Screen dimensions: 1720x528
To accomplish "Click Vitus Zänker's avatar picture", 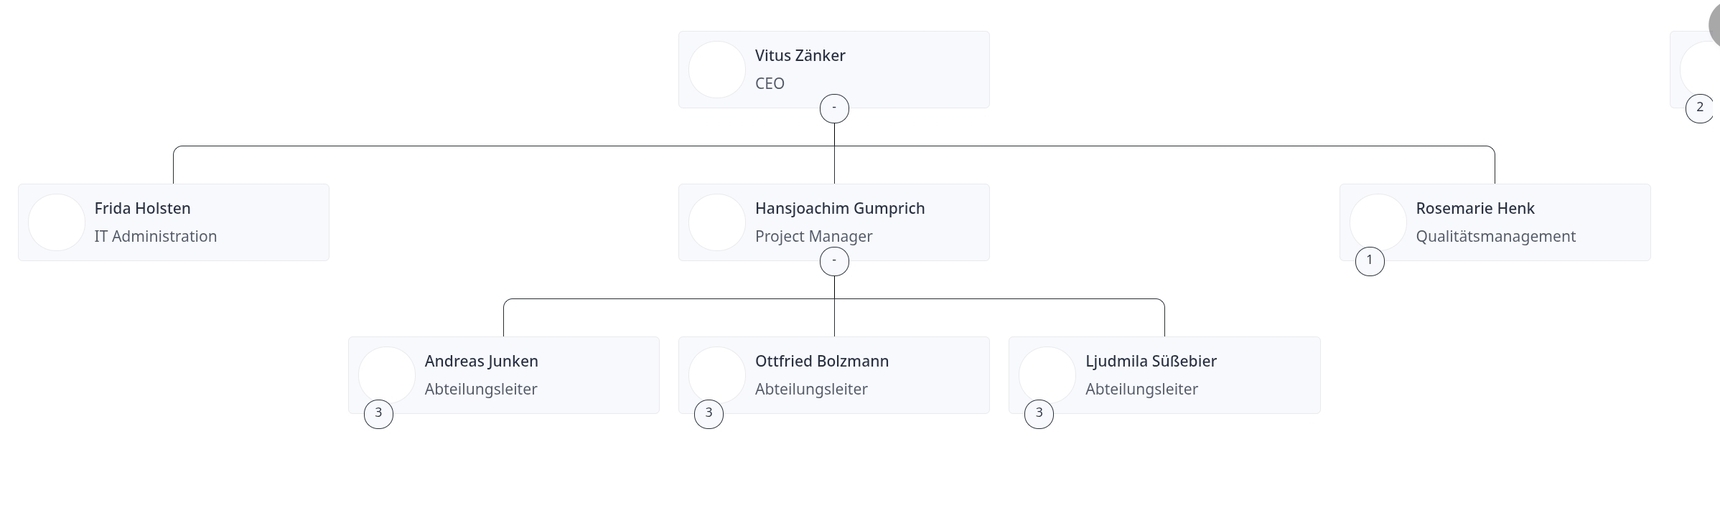I will pyautogui.click(x=717, y=69).
